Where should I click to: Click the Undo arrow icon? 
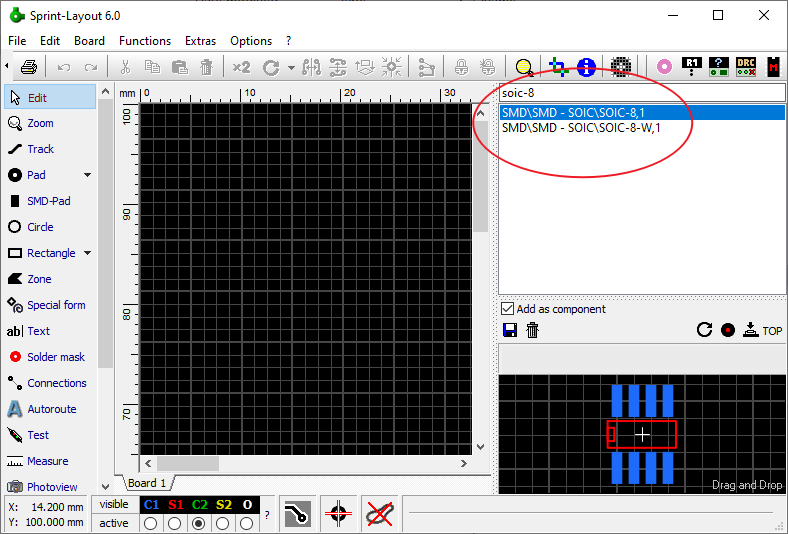coord(64,67)
